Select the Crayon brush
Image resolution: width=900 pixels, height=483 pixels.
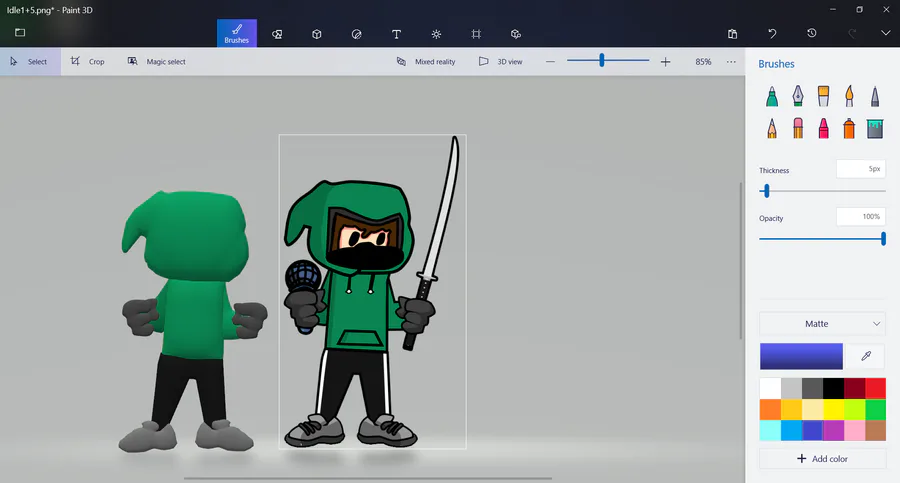point(823,128)
